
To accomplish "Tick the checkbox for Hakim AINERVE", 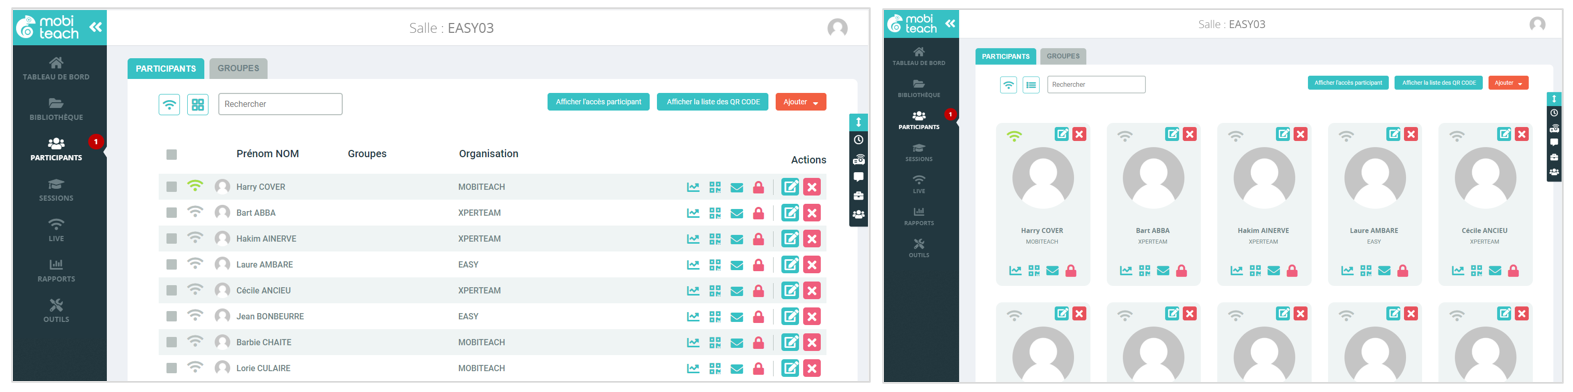I will click(x=172, y=239).
